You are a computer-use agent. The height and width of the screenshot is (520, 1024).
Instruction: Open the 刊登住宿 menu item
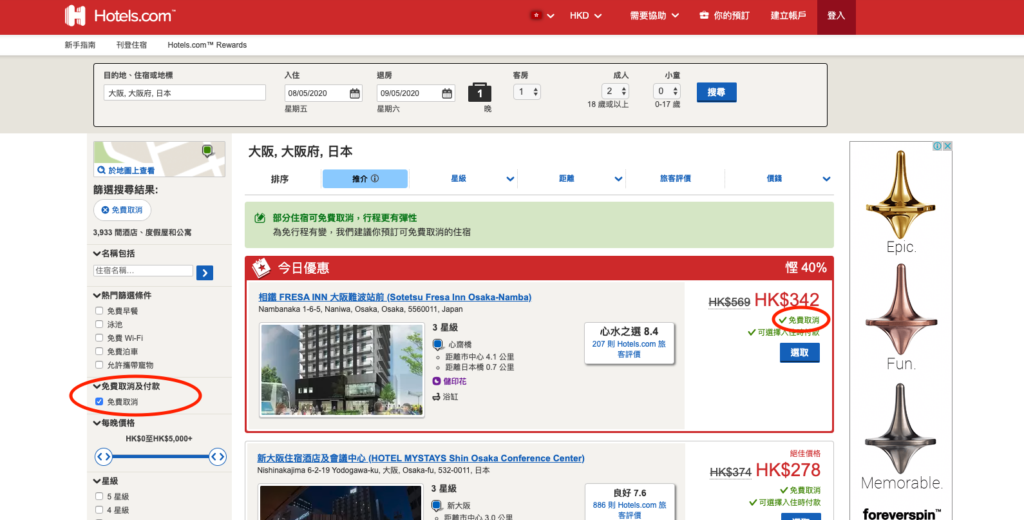131,45
